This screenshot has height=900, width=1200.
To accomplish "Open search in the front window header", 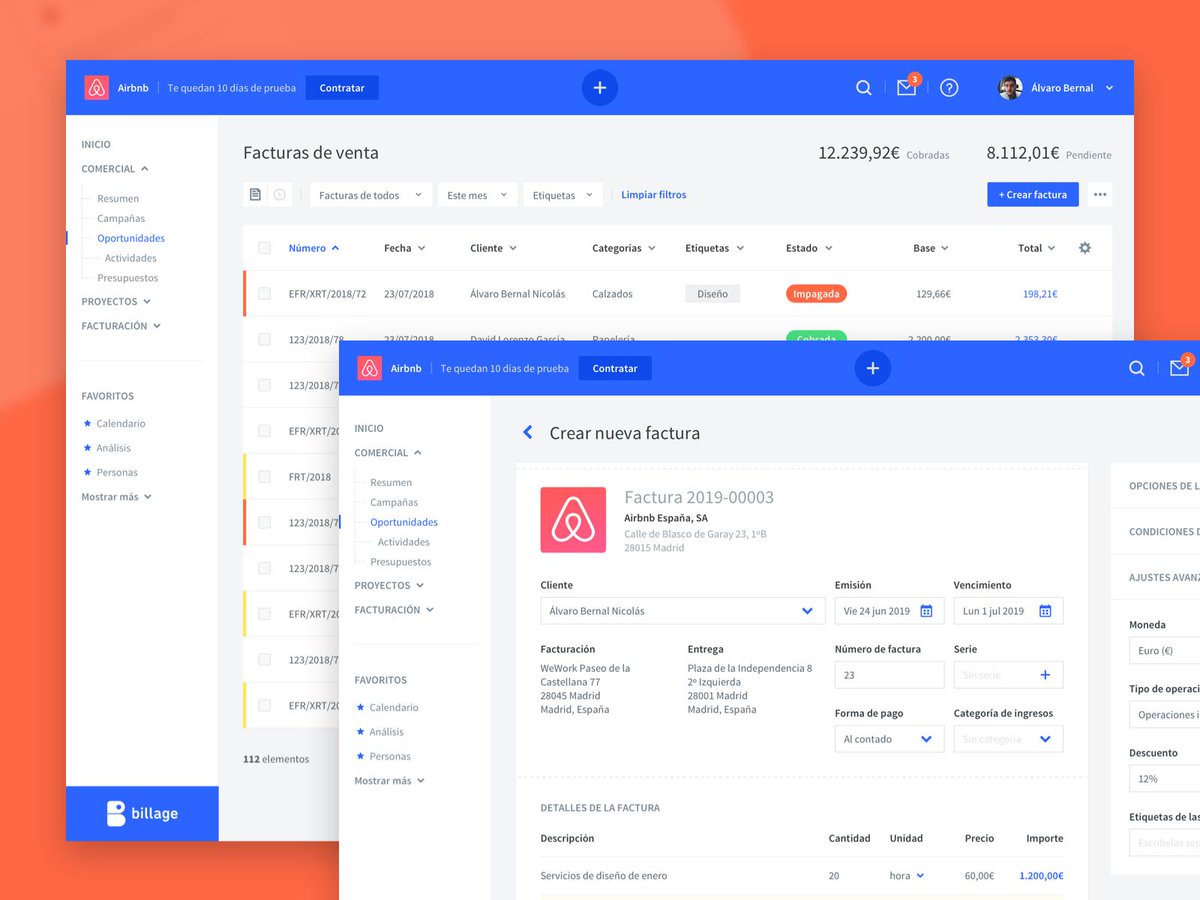I will pos(1137,368).
